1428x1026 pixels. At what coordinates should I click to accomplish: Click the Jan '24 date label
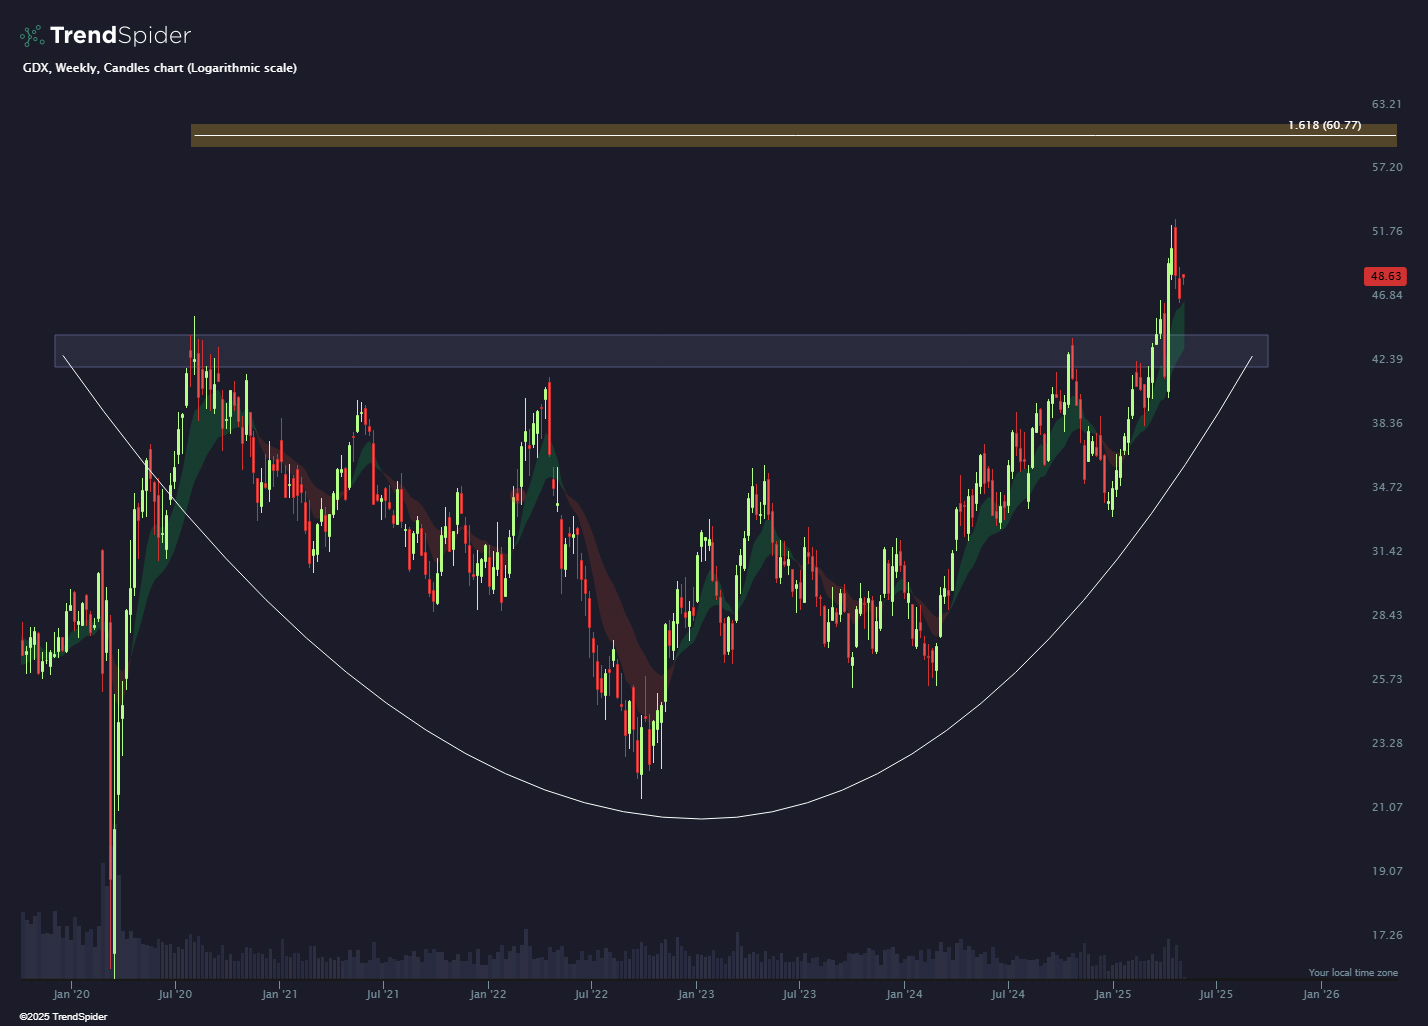click(x=904, y=994)
